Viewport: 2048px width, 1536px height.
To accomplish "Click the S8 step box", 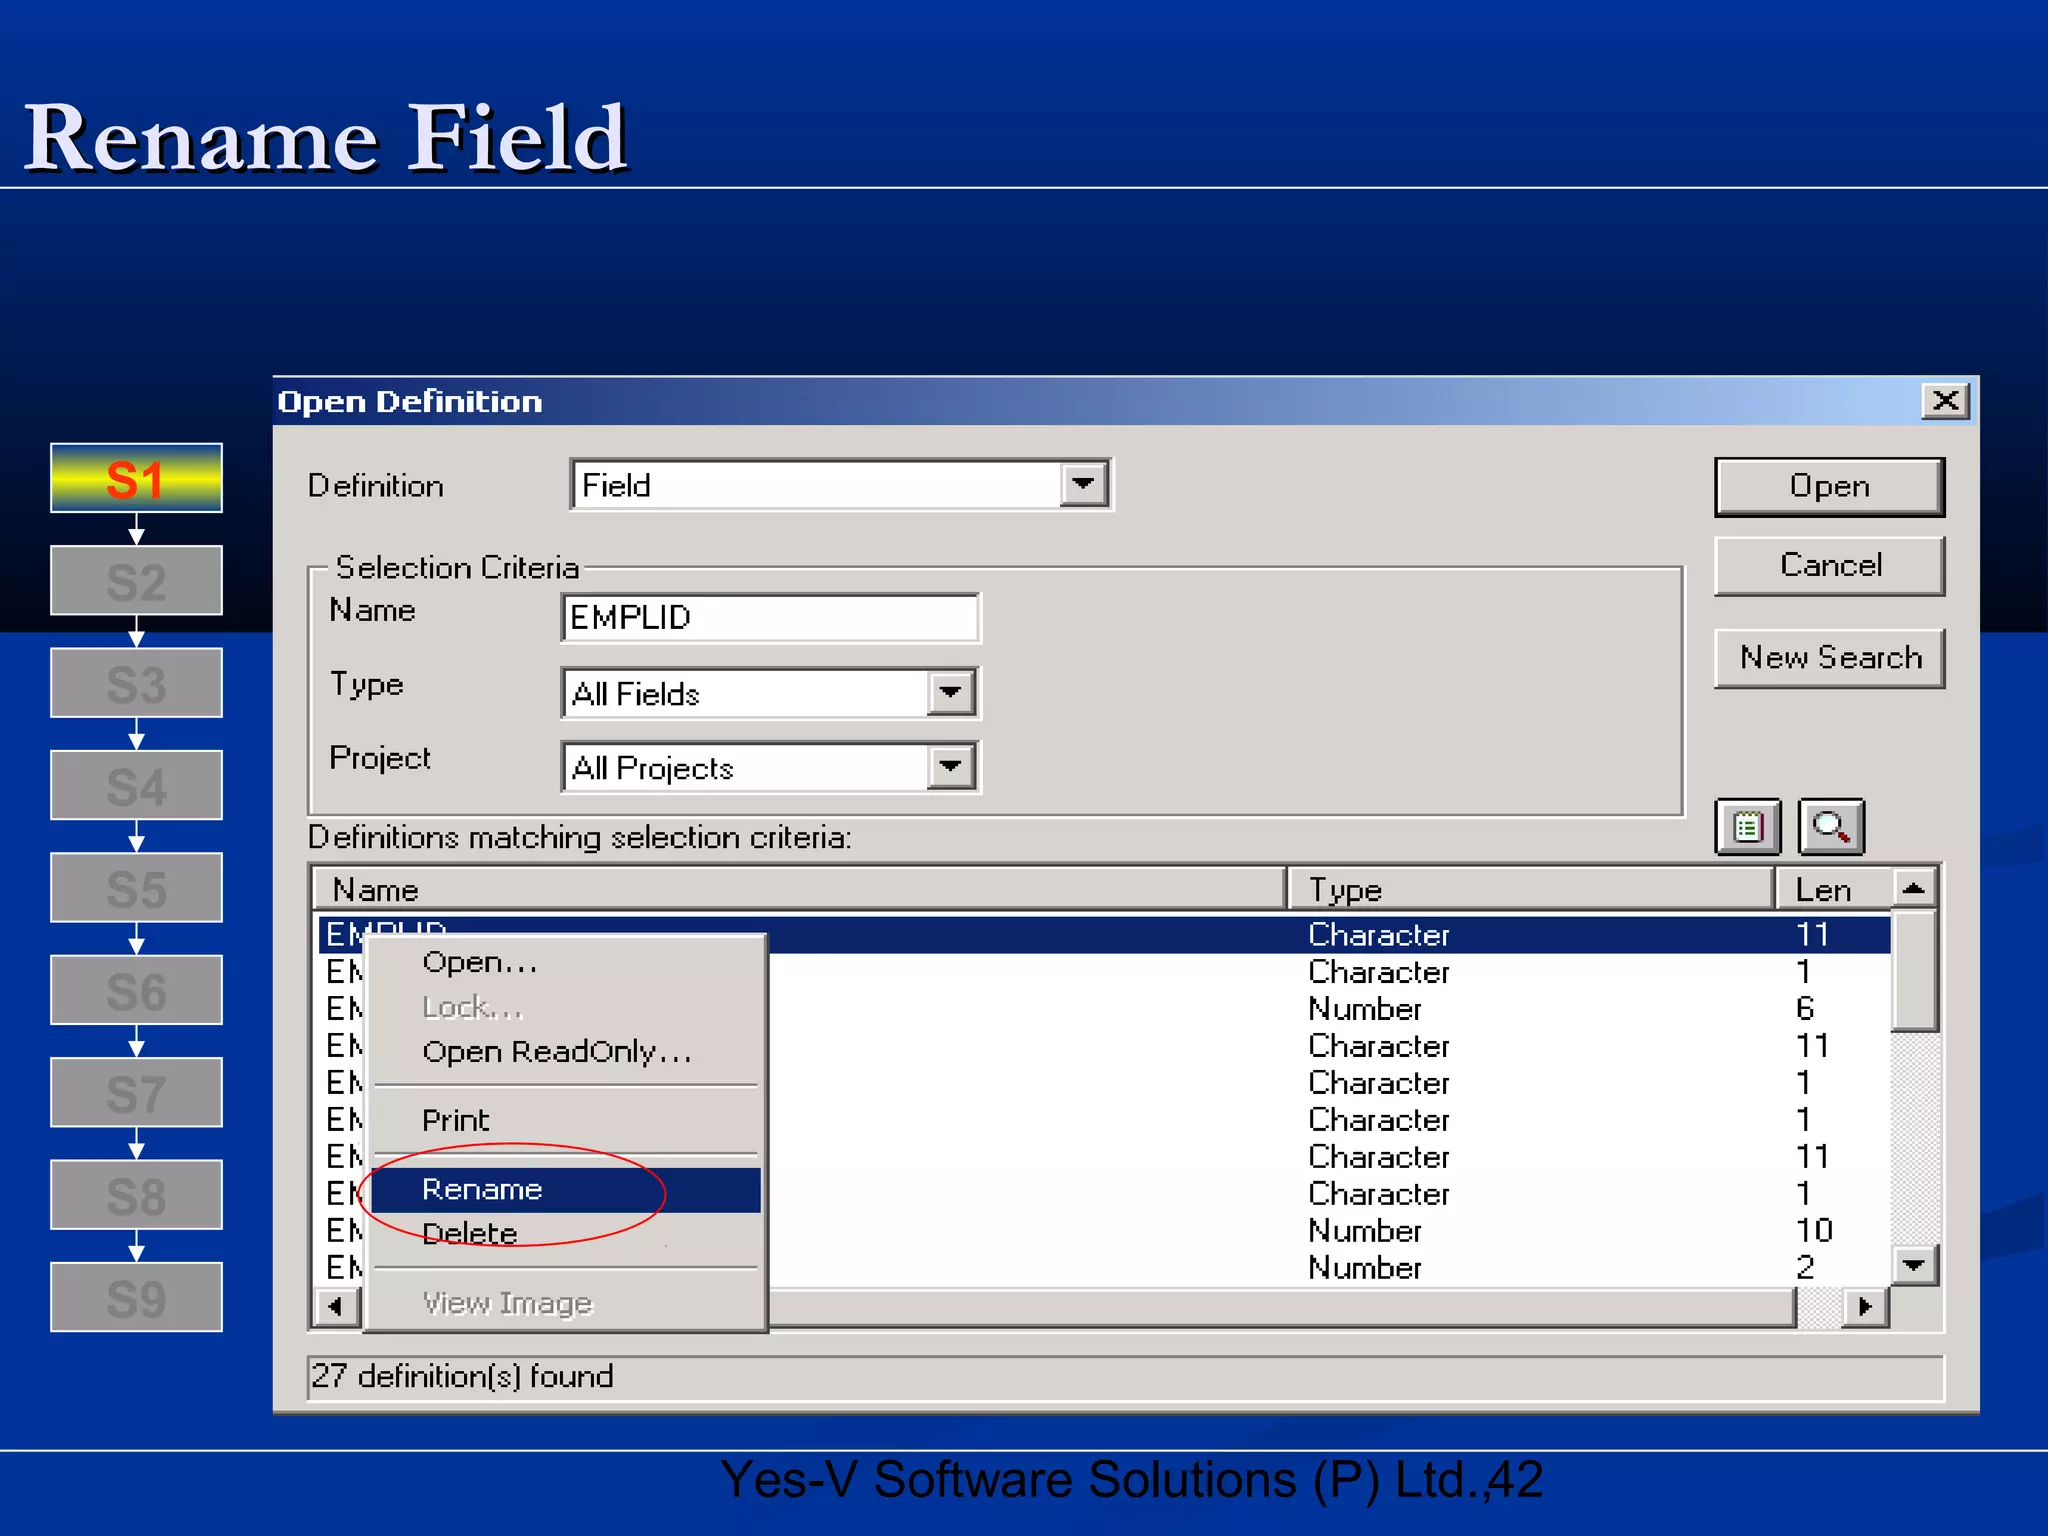I will (136, 1196).
